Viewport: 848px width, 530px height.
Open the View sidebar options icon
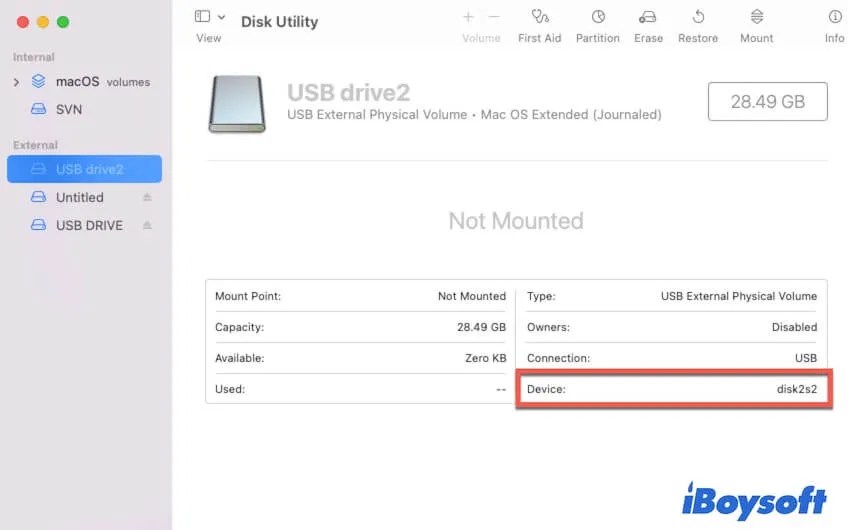[x=202, y=17]
